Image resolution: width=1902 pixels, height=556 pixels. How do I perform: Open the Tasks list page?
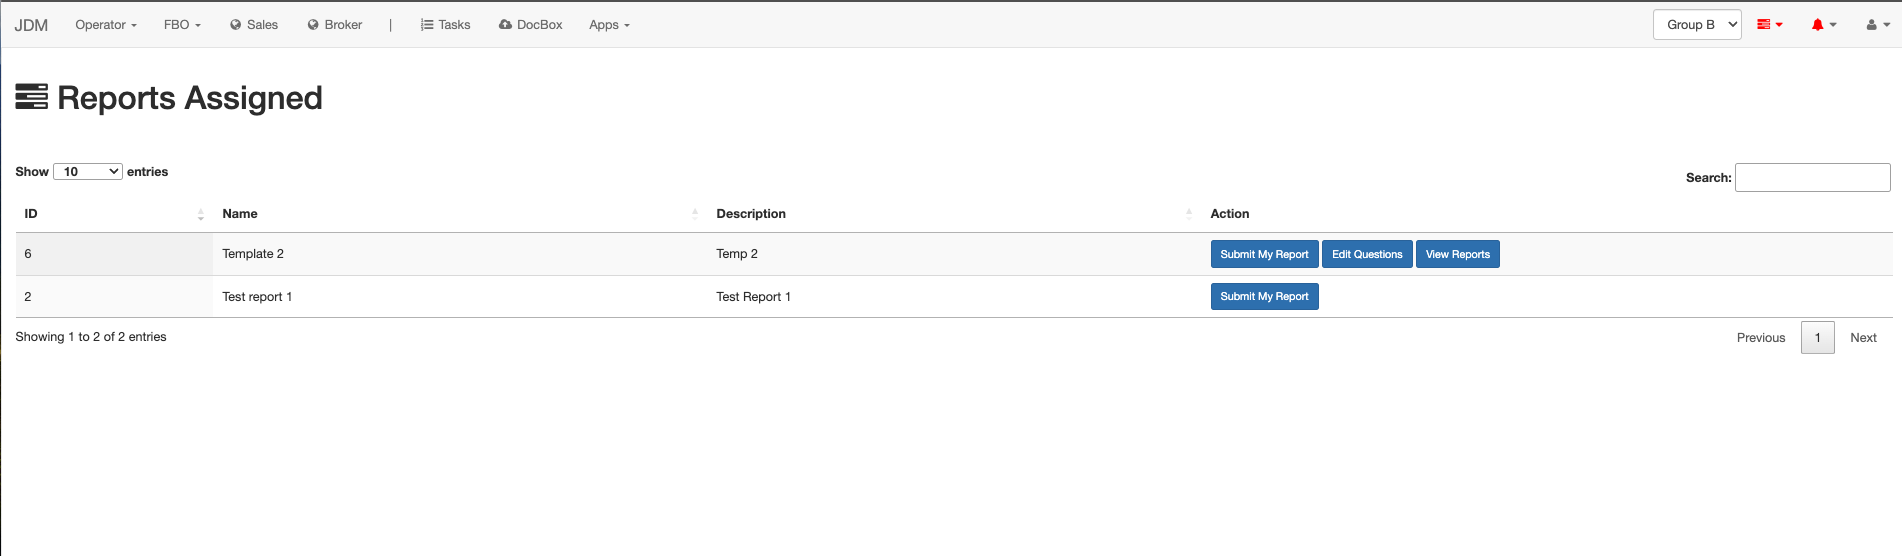pyautogui.click(x=445, y=25)
